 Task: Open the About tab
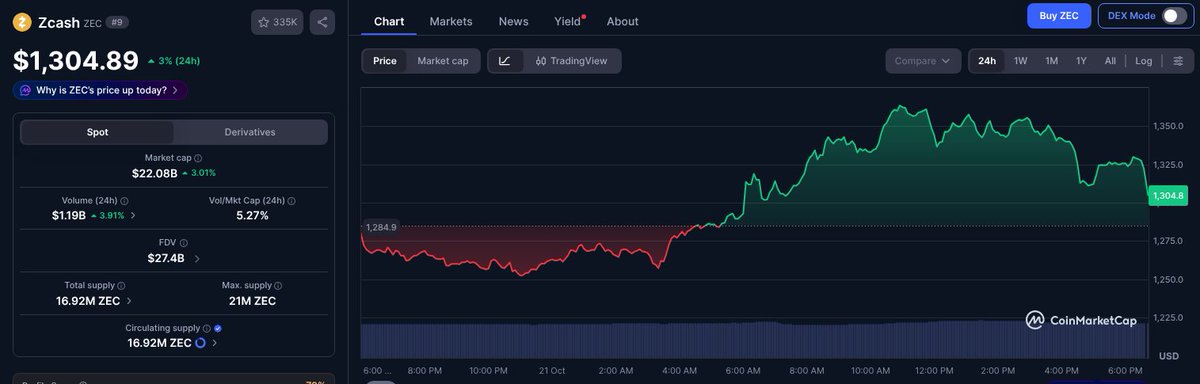(622, 21)
